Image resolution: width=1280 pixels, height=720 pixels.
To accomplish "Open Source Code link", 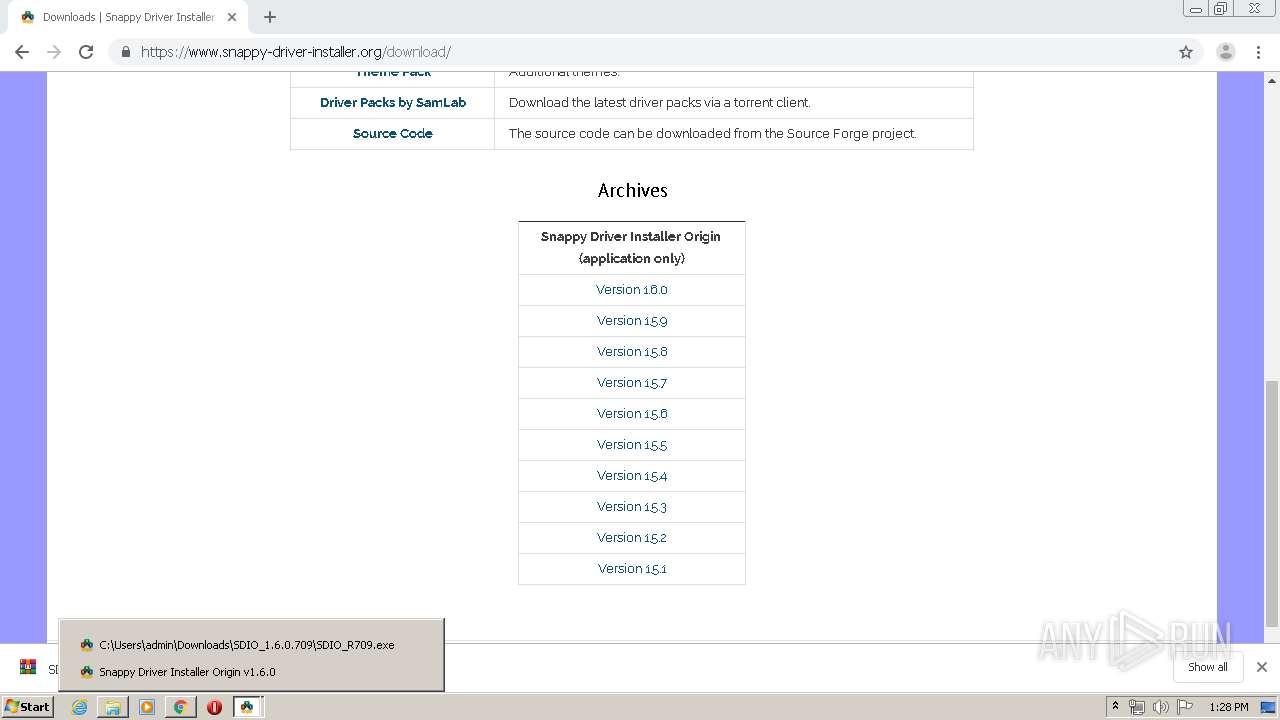I will (393, 133).
